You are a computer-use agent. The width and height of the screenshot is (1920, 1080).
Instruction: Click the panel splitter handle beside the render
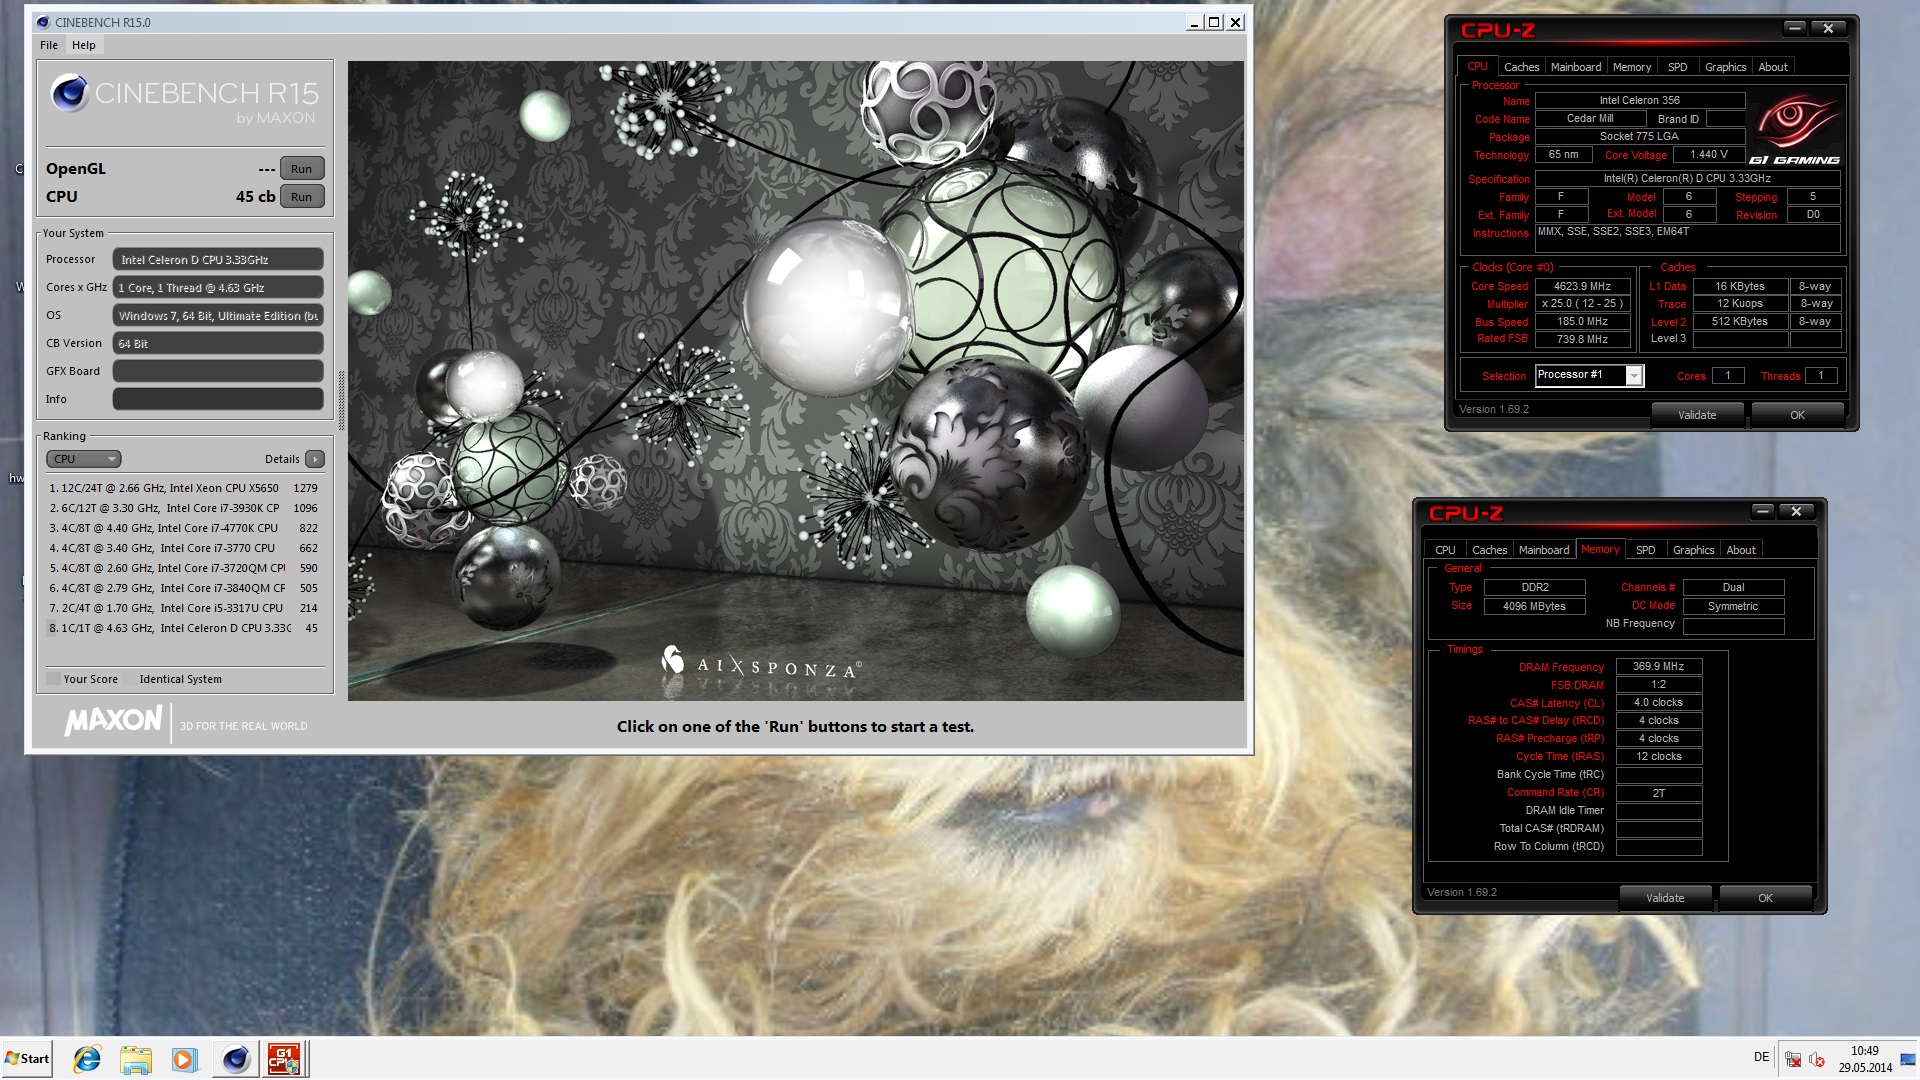coord(342,400)
